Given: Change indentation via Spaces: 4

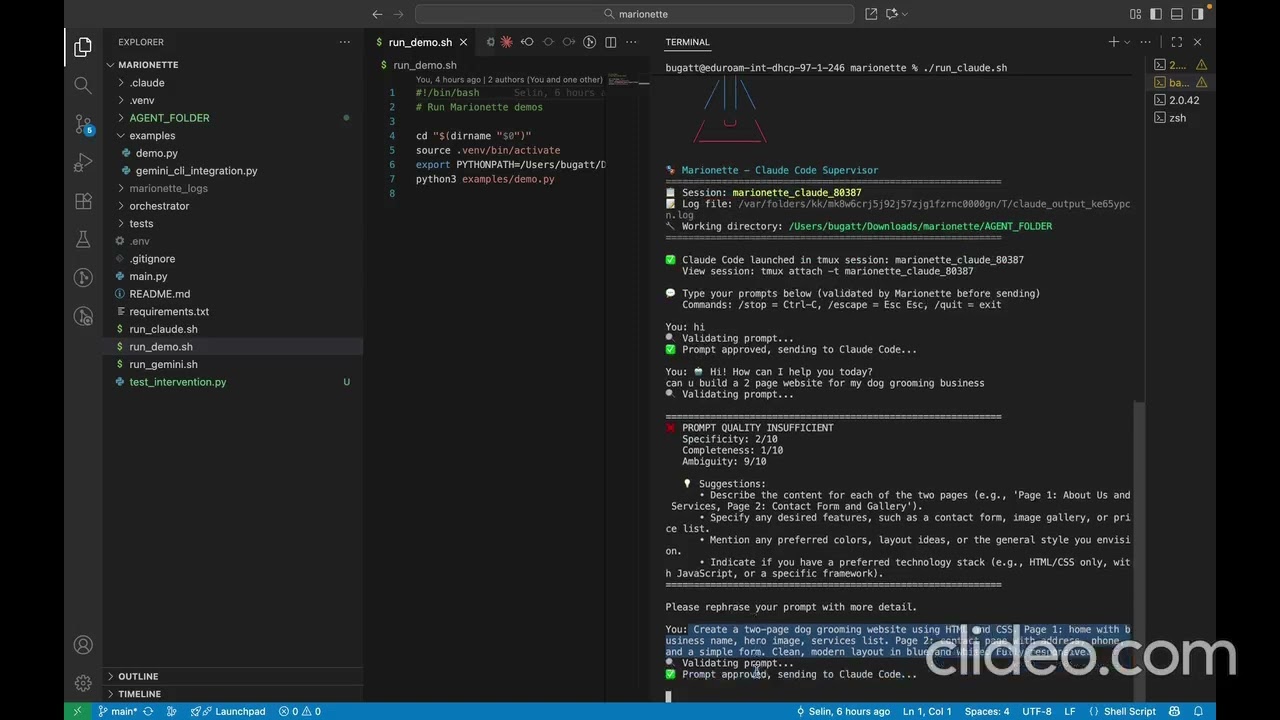Looking at the screenshot, I should click(987, 711).
